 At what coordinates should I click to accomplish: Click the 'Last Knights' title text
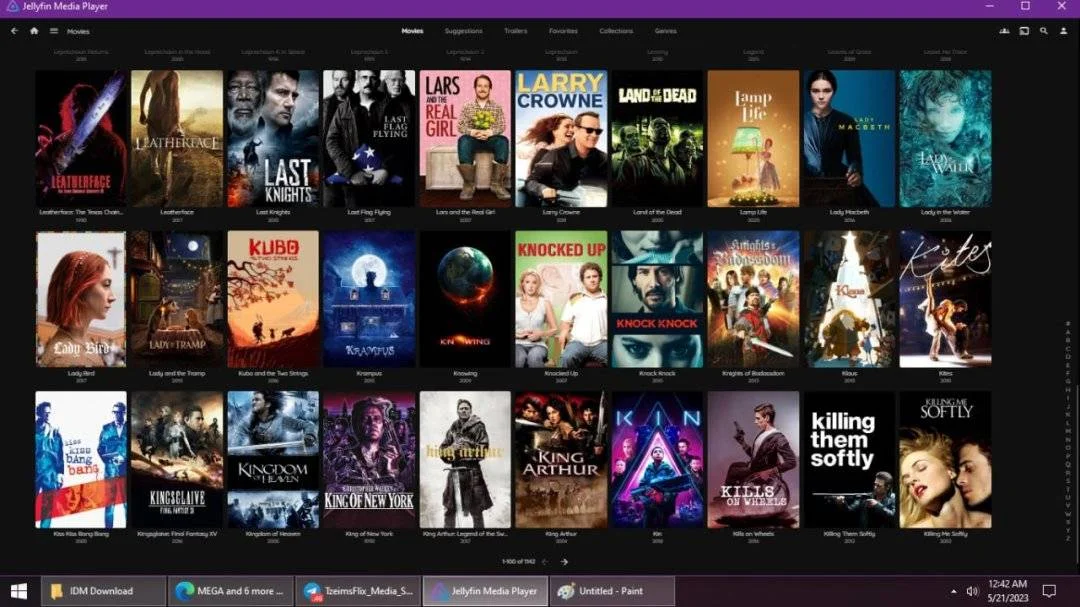point(273,212)
